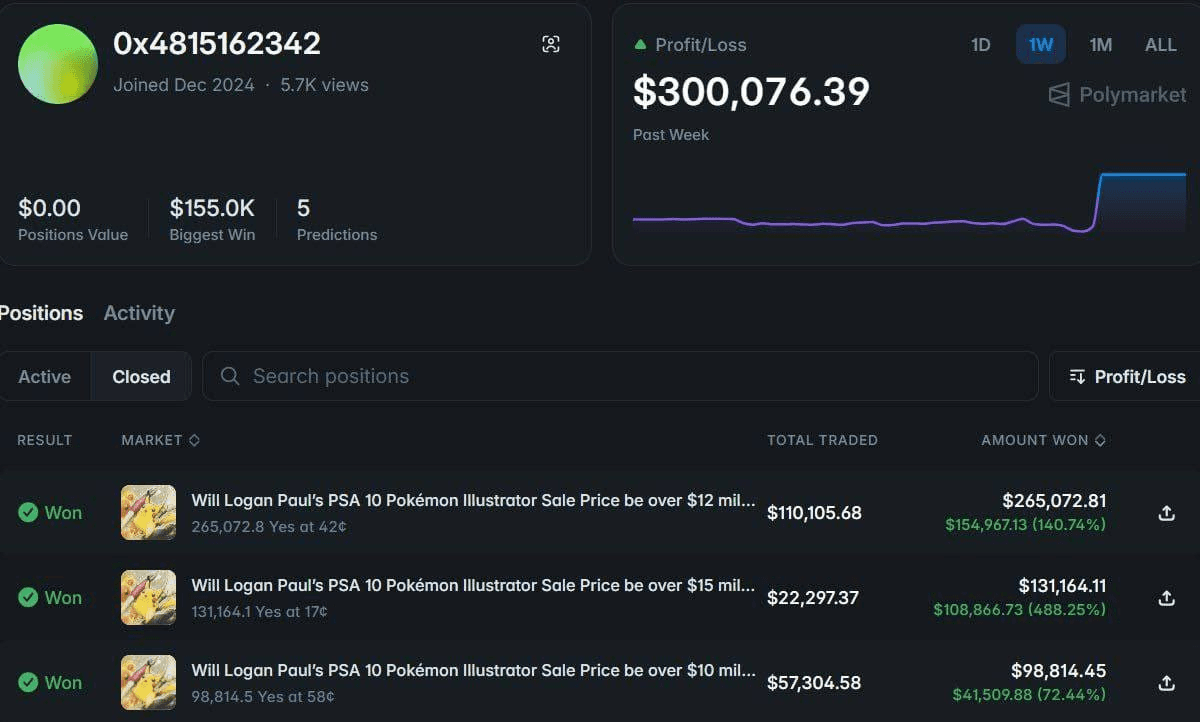The image size is (1200, 722).
Task: Switch to Active positions tab
Action: pyautogui.click(x=45, y=377)
